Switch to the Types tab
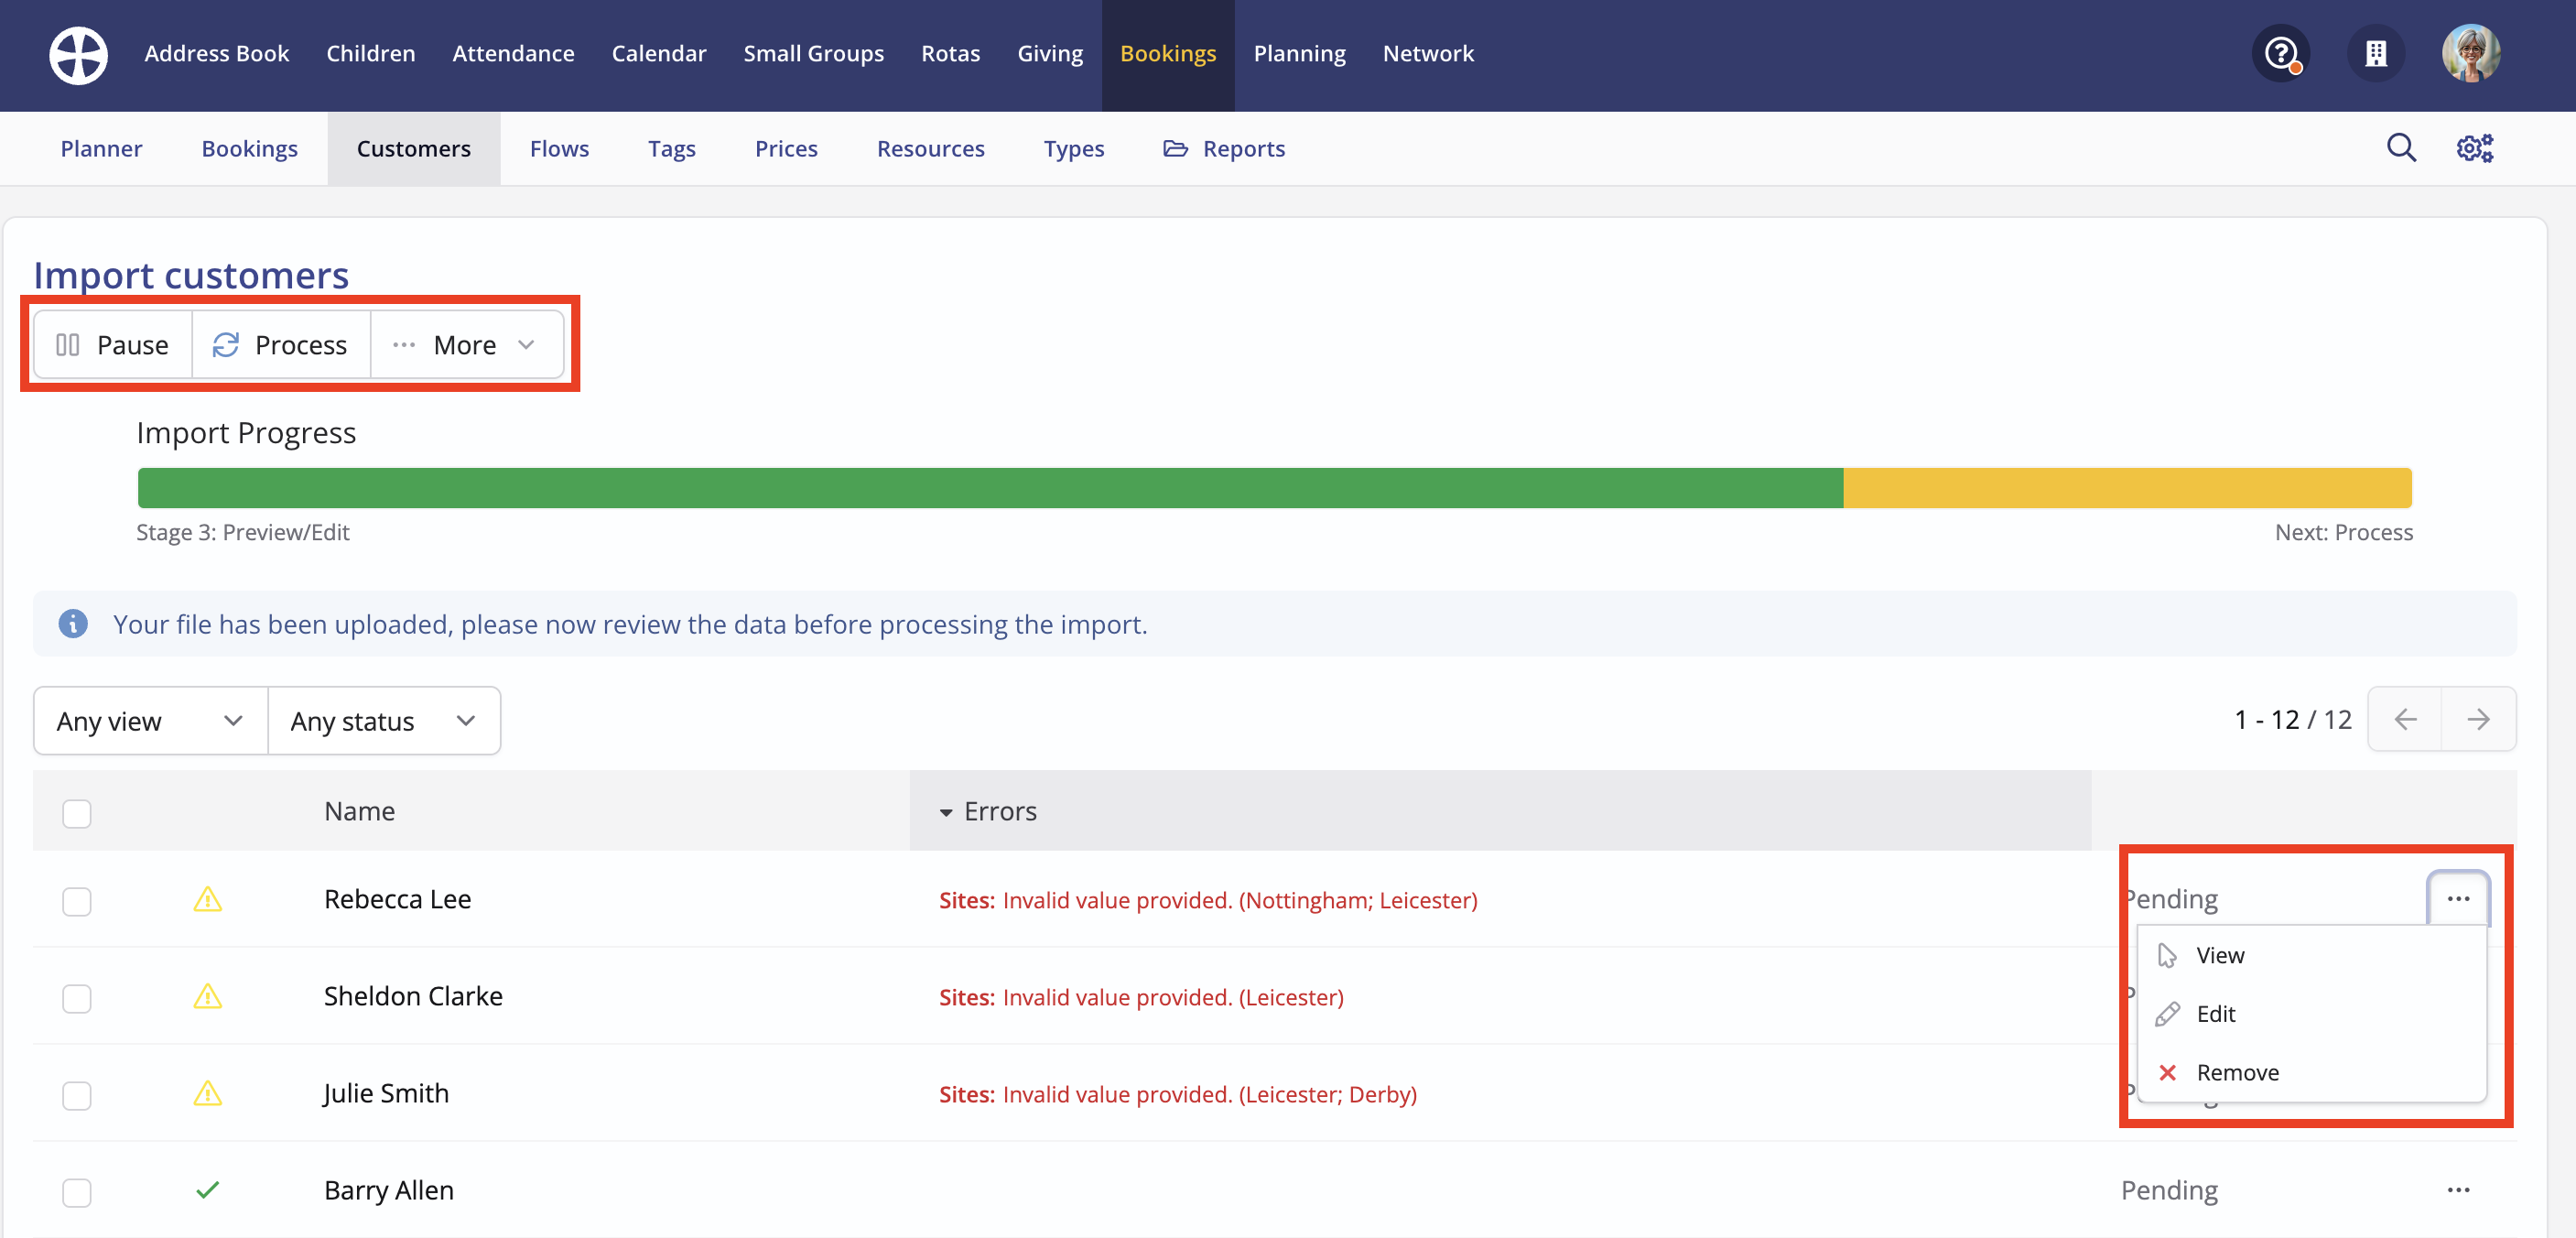The height and width of the screenshot is (1238, 2576). pos(1074,148)
